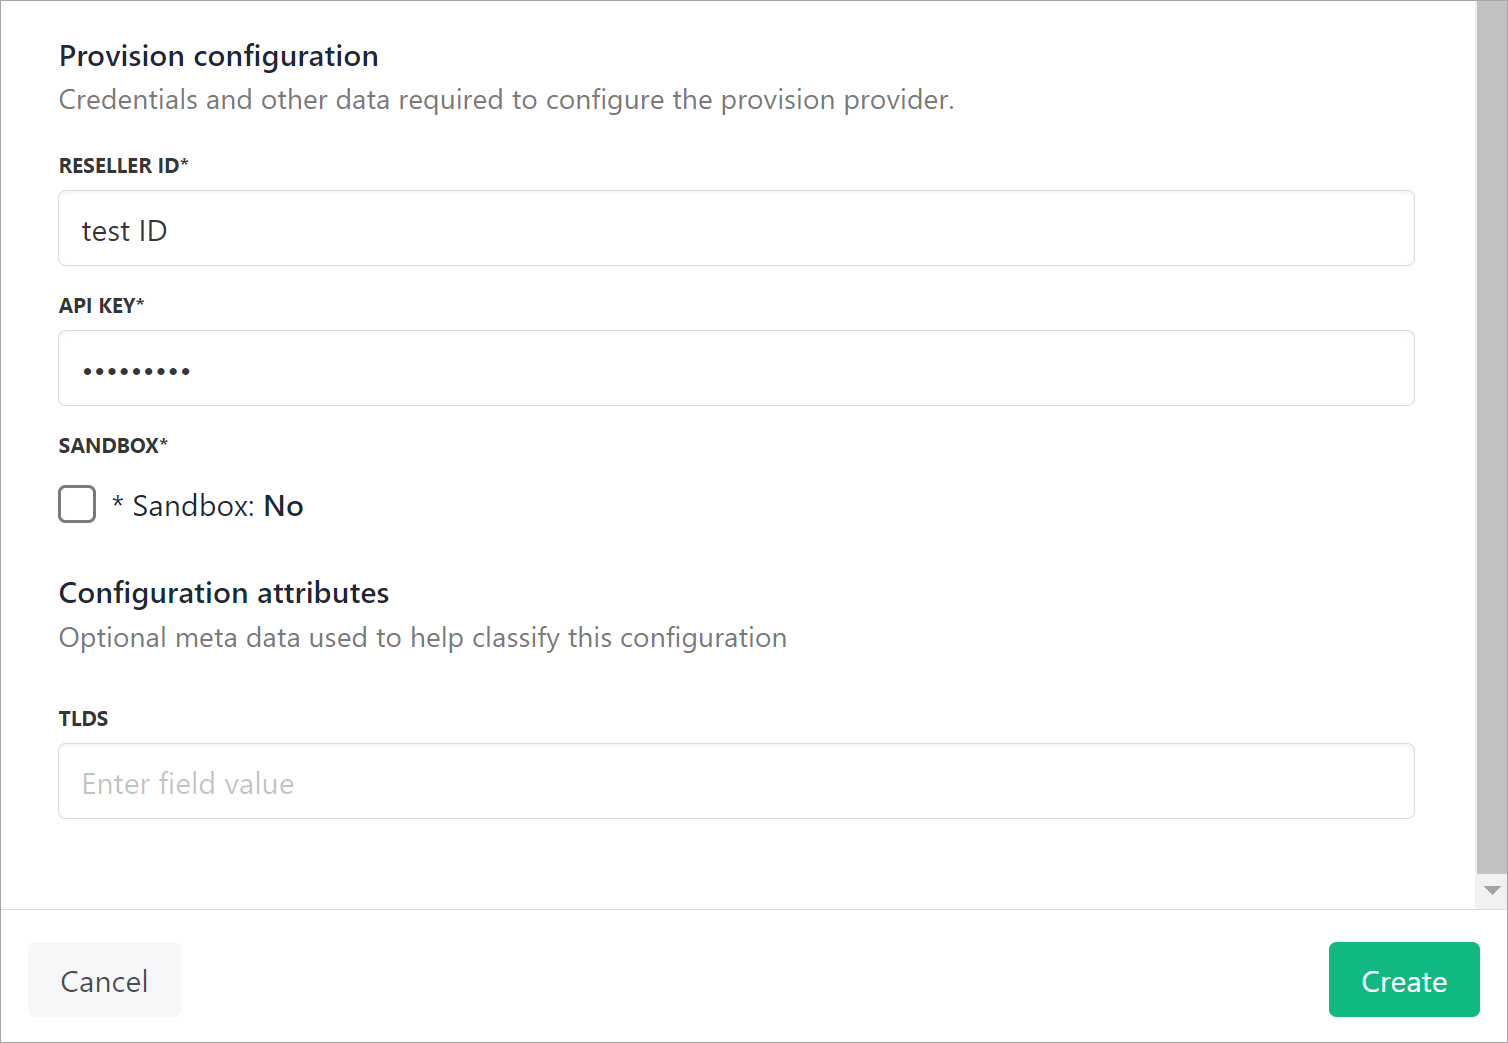
Task: Click the 'Configuration attributes' heading
Action: (224, 593)
